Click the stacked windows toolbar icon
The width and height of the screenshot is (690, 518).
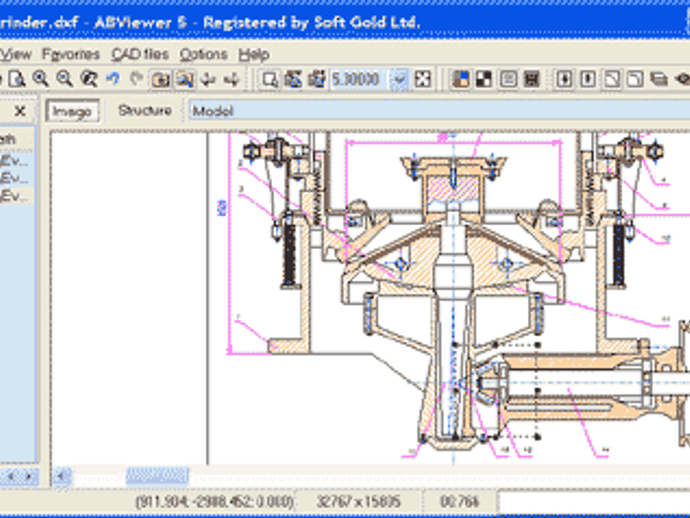point(659,80)
